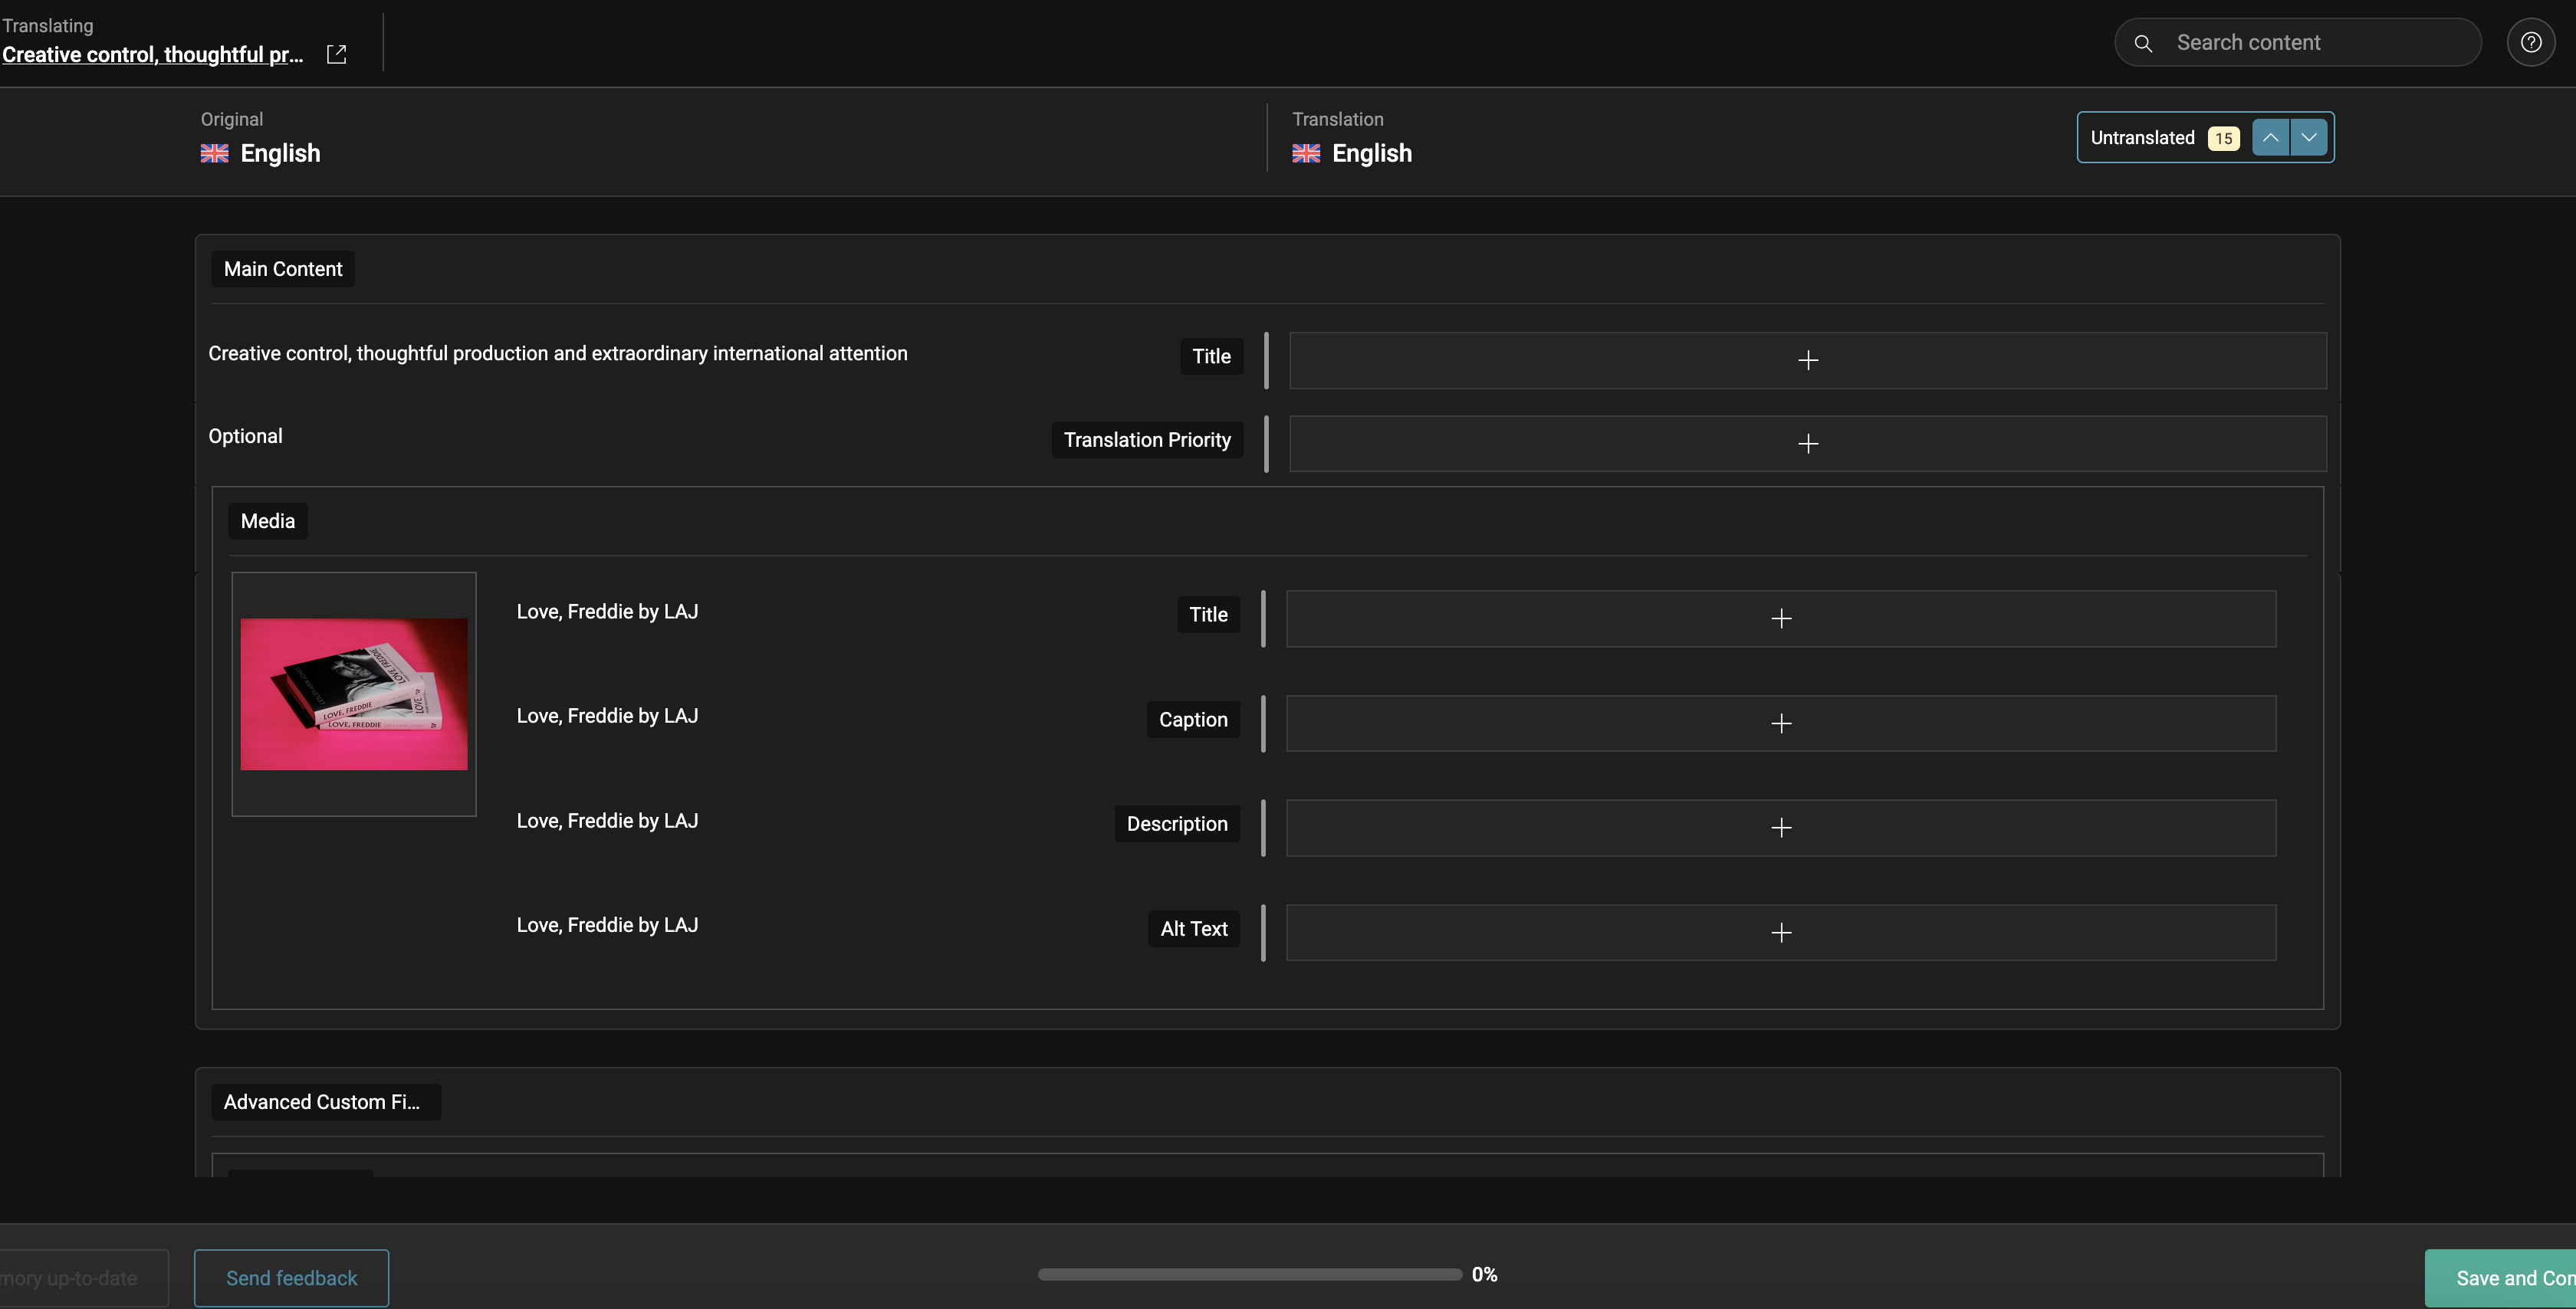
Task: Select the Advanced Custom Fields section label
Action: 322,1102
